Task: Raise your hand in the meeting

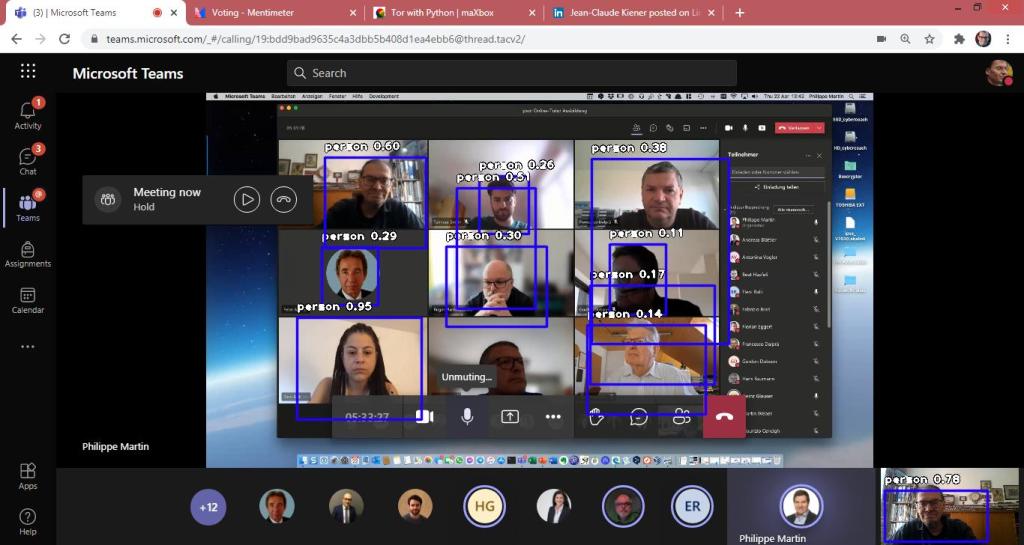Action: coord(596,417)
